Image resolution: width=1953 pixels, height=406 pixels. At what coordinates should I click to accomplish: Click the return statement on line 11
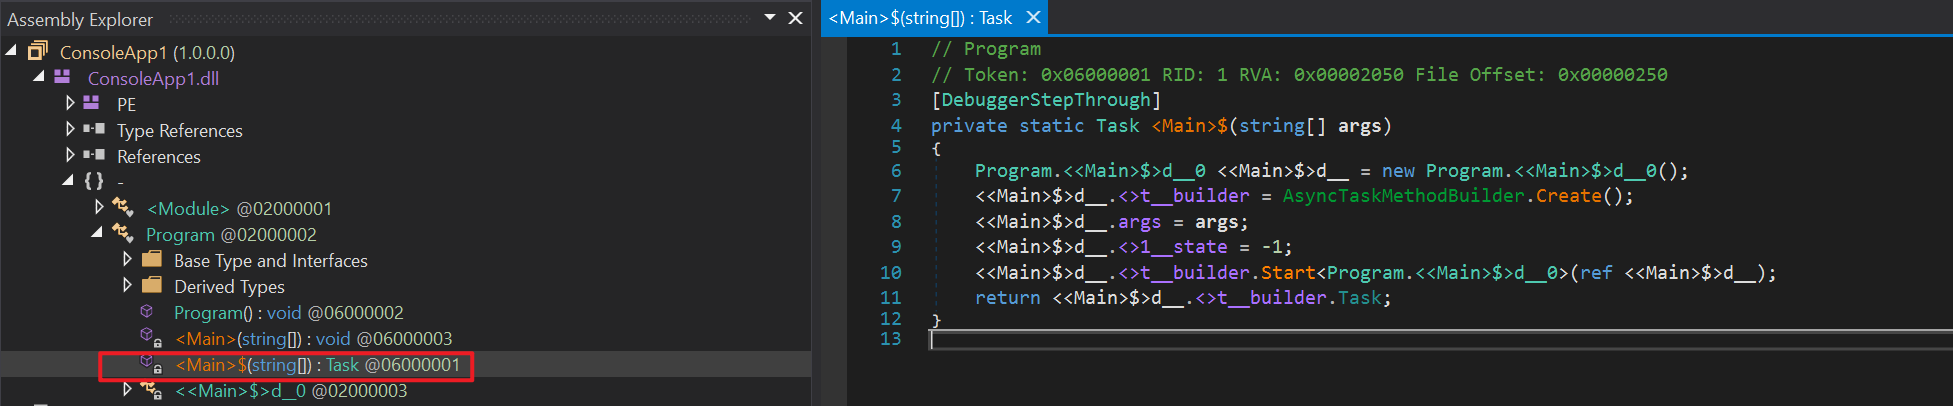tap(1183, 297)
